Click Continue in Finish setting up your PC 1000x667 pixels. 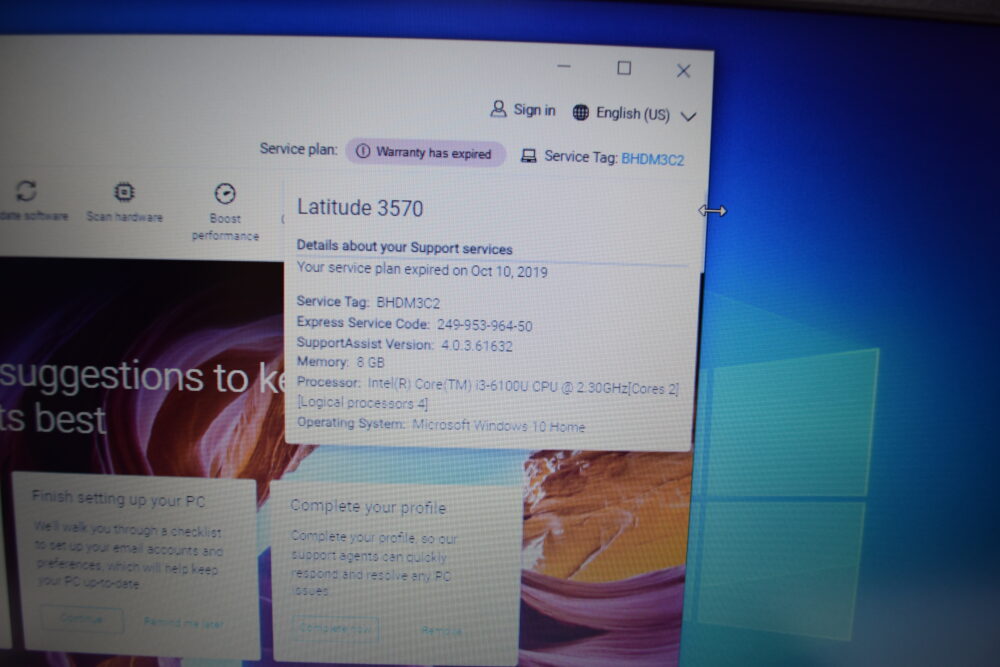82,619
